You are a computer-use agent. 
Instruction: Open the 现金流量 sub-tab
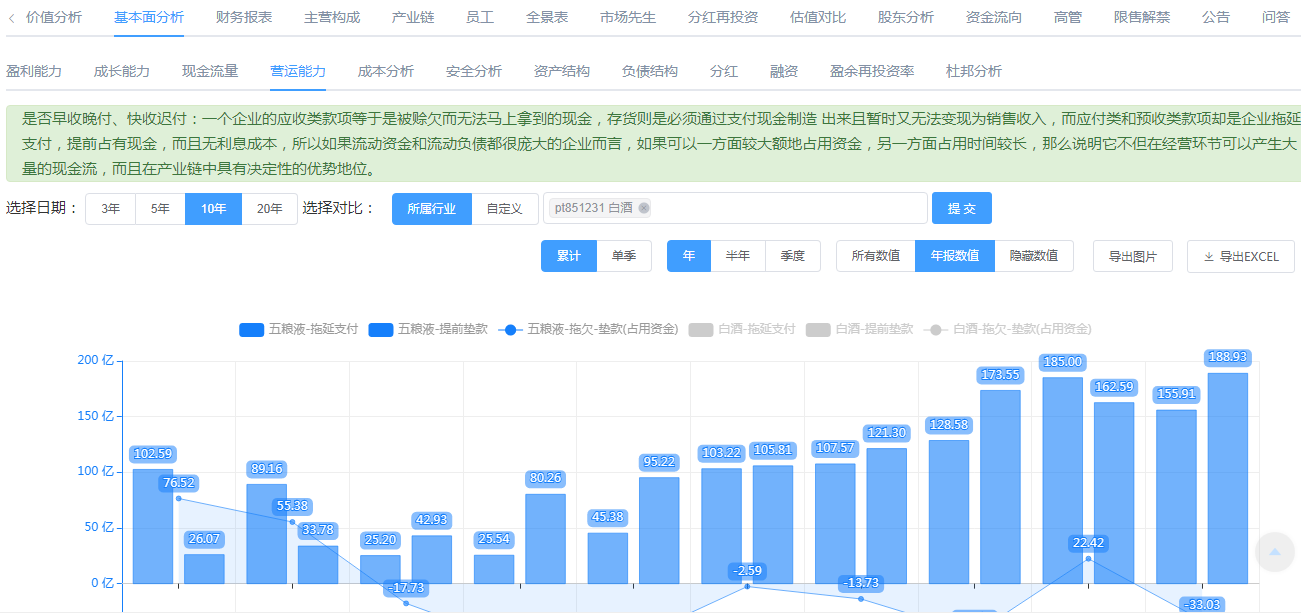coord(210,71)
